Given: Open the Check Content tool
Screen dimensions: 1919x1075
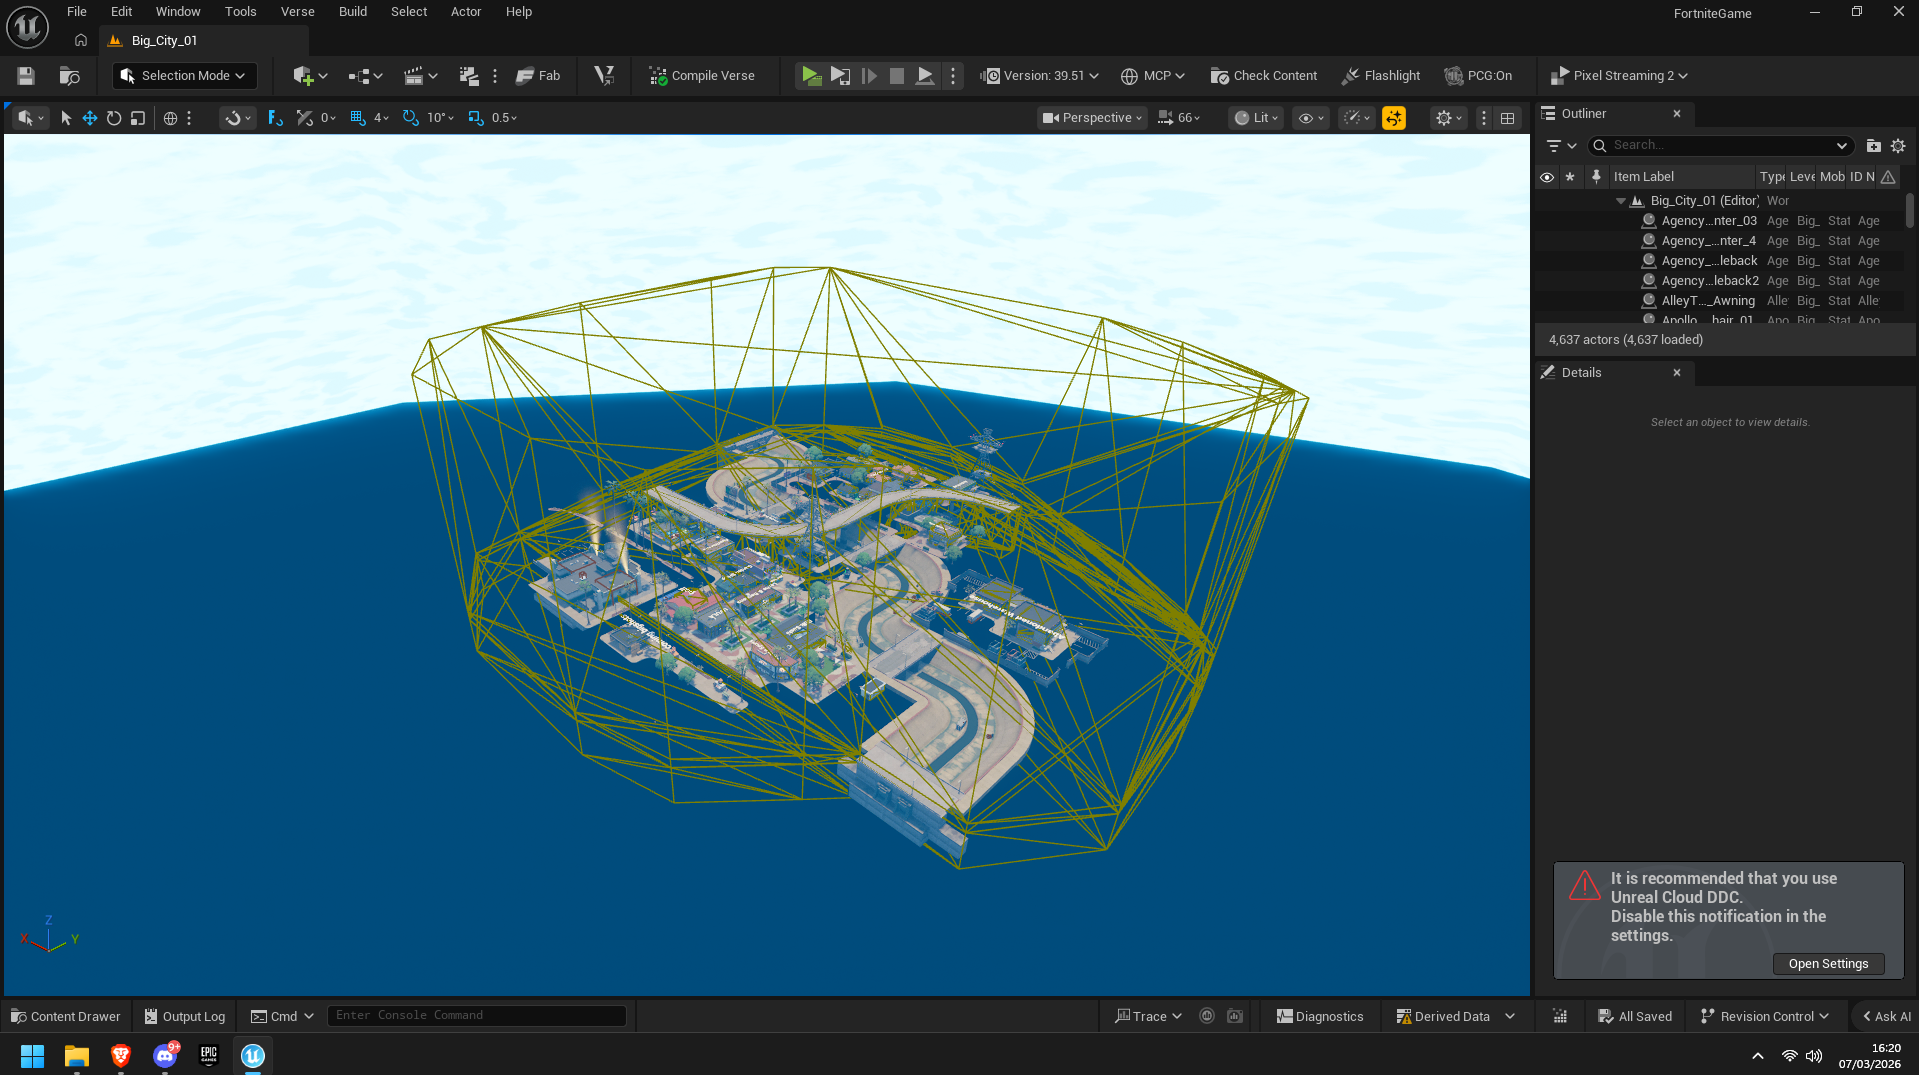Looking at the screenshot, I should point(1263,75).
